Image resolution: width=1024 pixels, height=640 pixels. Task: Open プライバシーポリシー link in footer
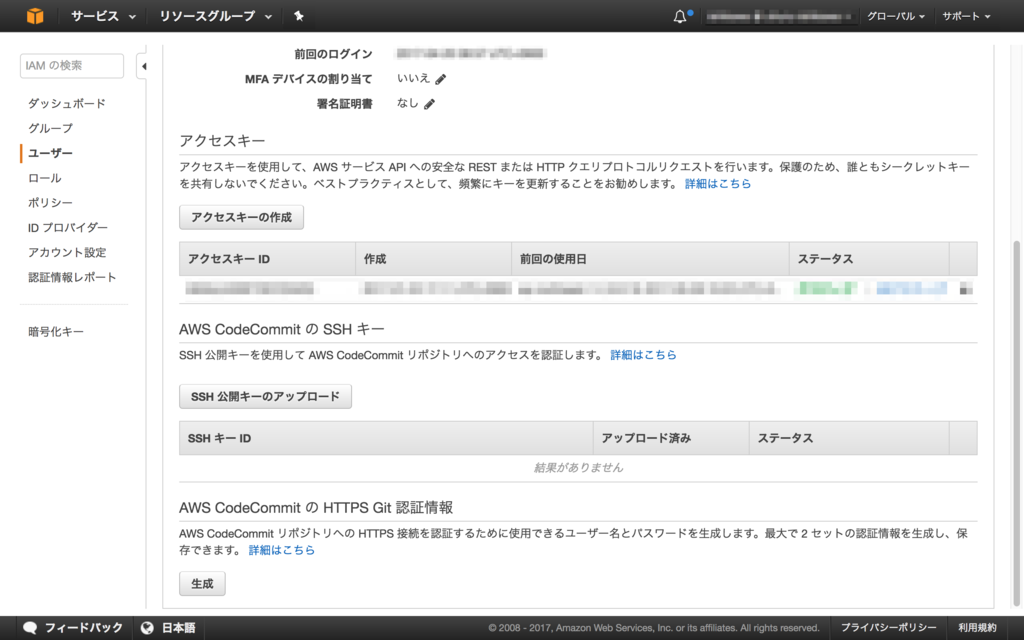click(888, 628)
